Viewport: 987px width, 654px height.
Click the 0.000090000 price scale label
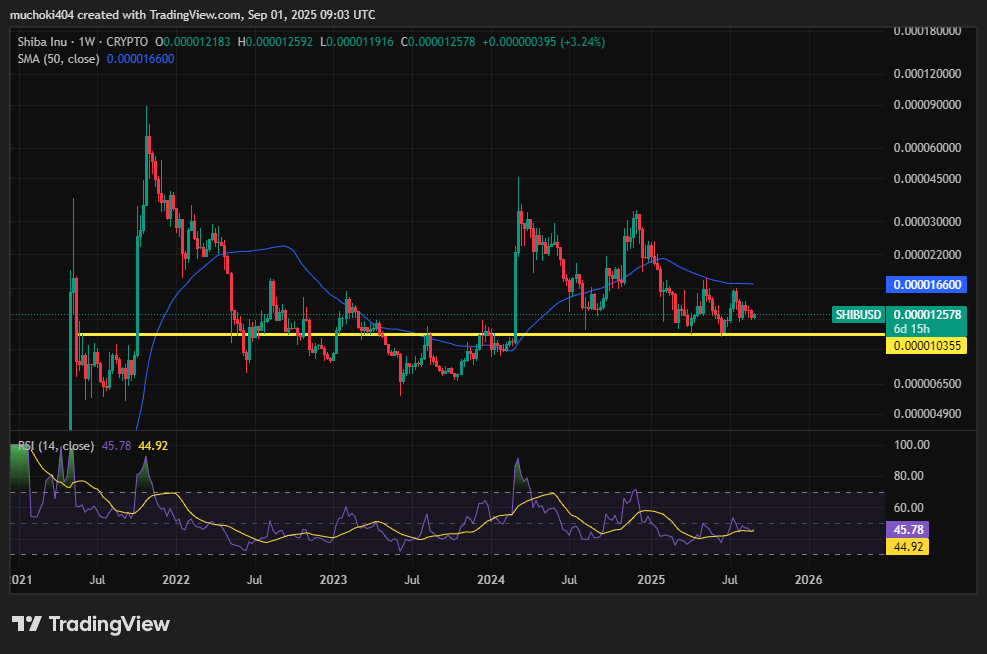point(930,104)
